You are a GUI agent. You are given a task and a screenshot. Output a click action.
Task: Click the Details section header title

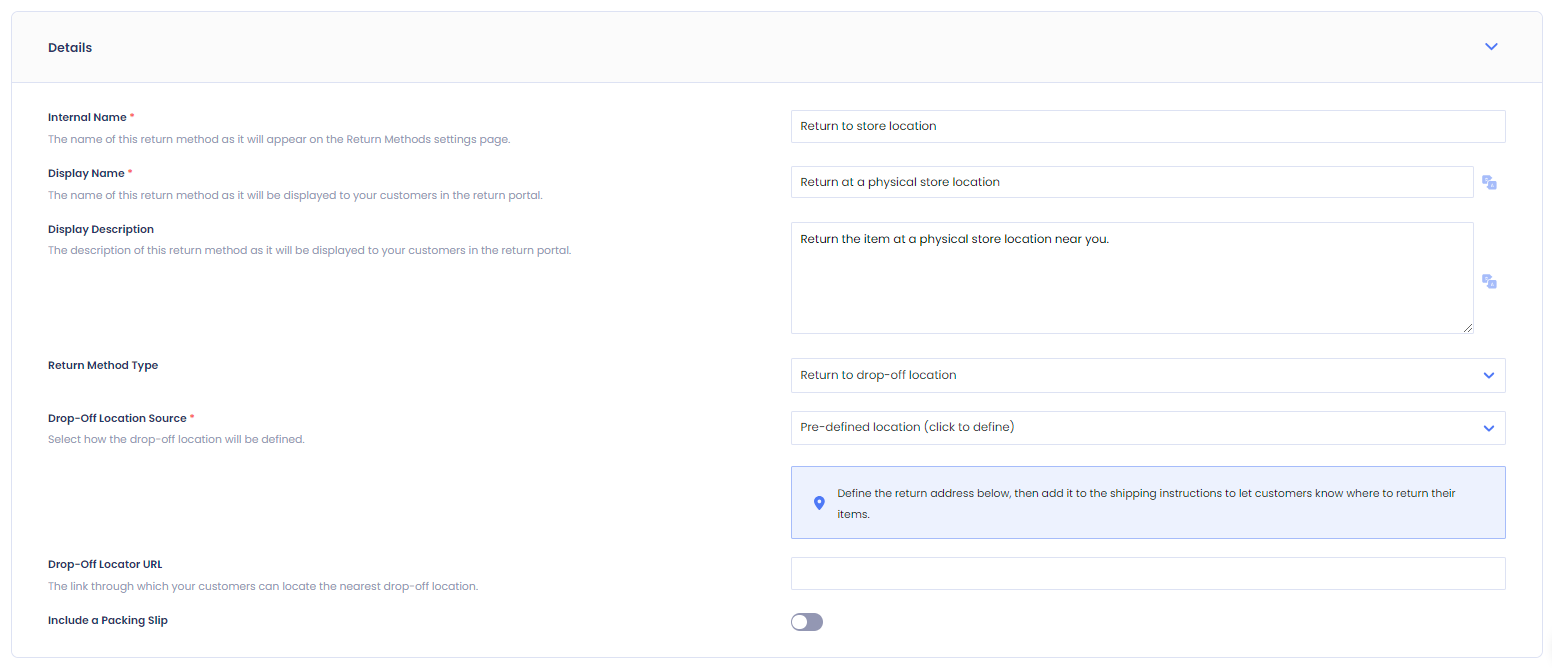(70, 48)
